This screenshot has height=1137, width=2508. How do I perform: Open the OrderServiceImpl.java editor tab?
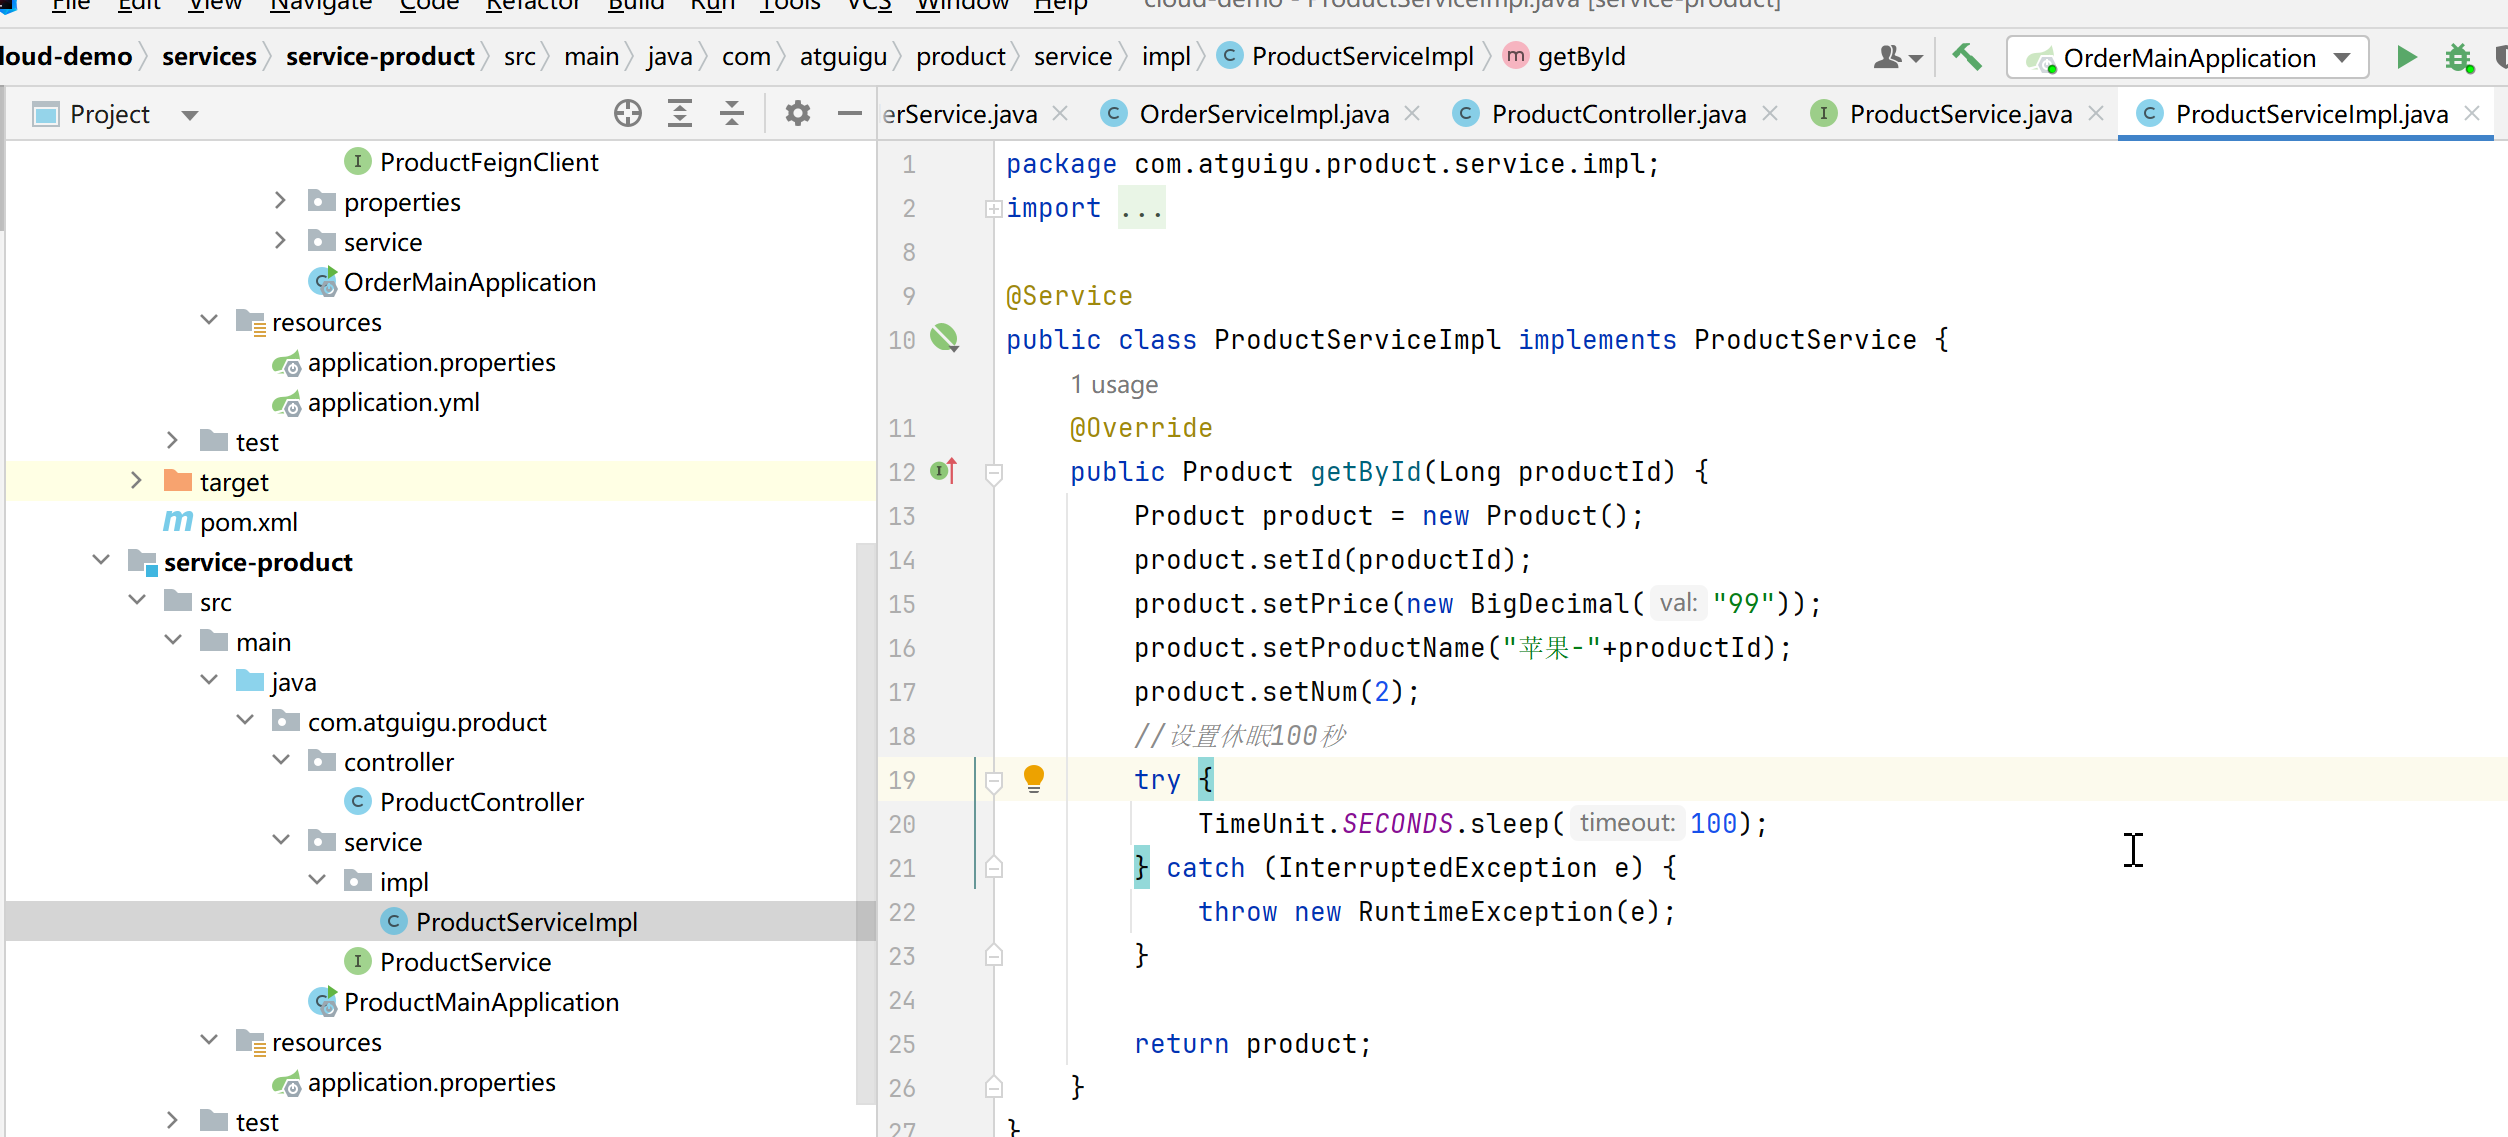(x=1263, y=114)
